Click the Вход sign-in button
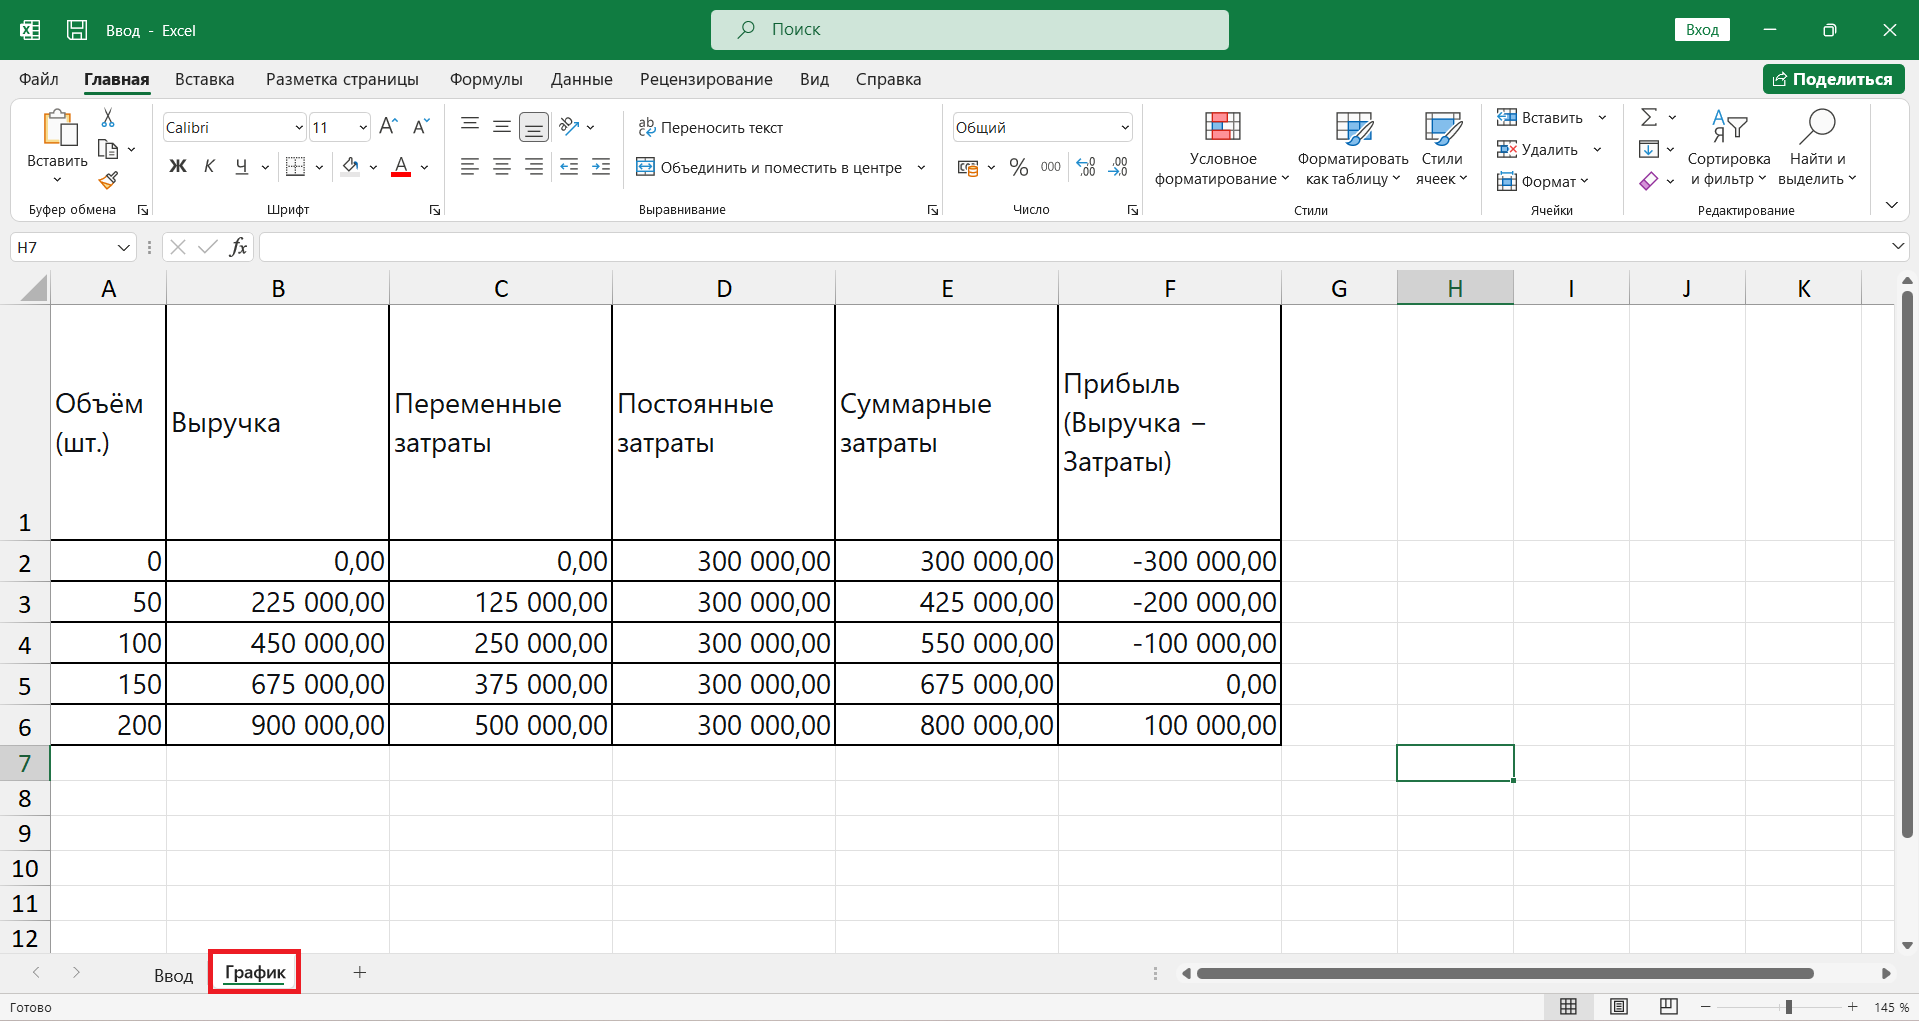Screen dimensions: 1919x1021 [1702, 30]
